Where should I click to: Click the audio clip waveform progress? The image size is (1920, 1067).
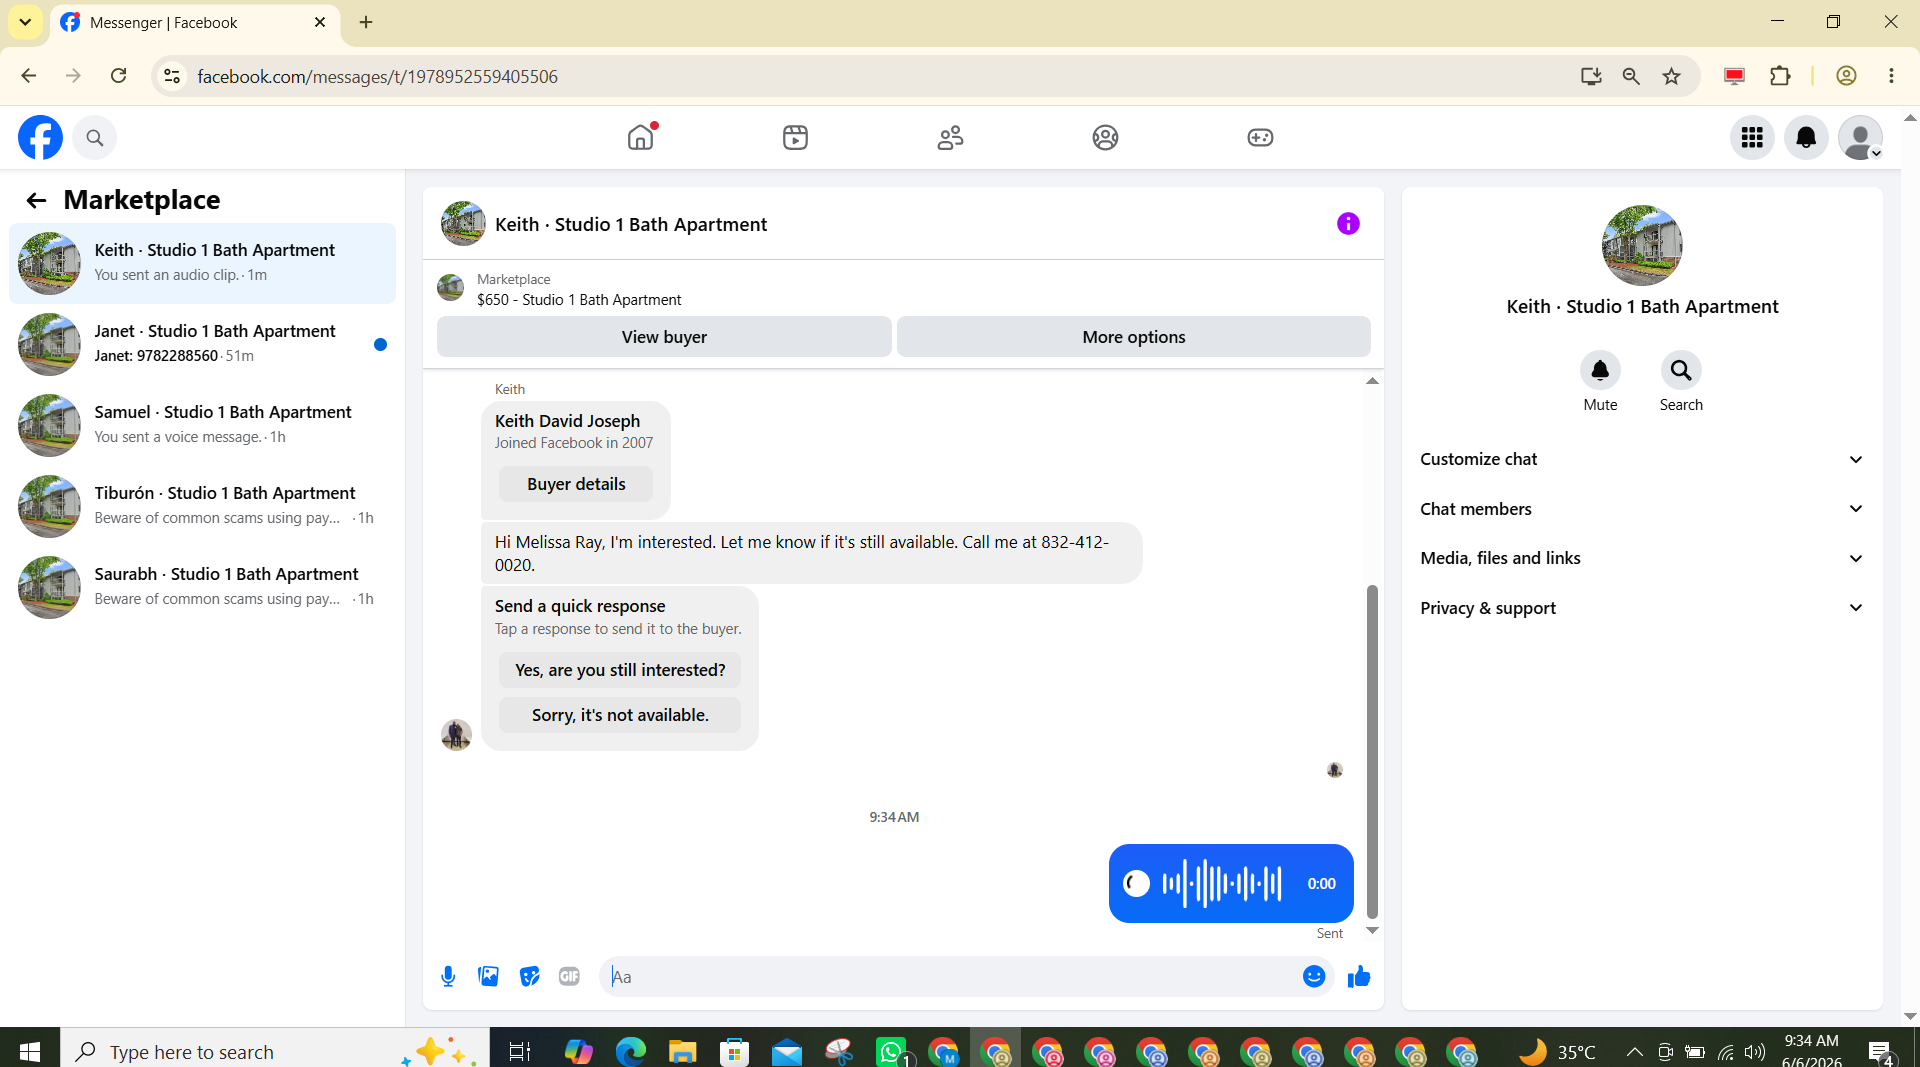[1221, 884]
